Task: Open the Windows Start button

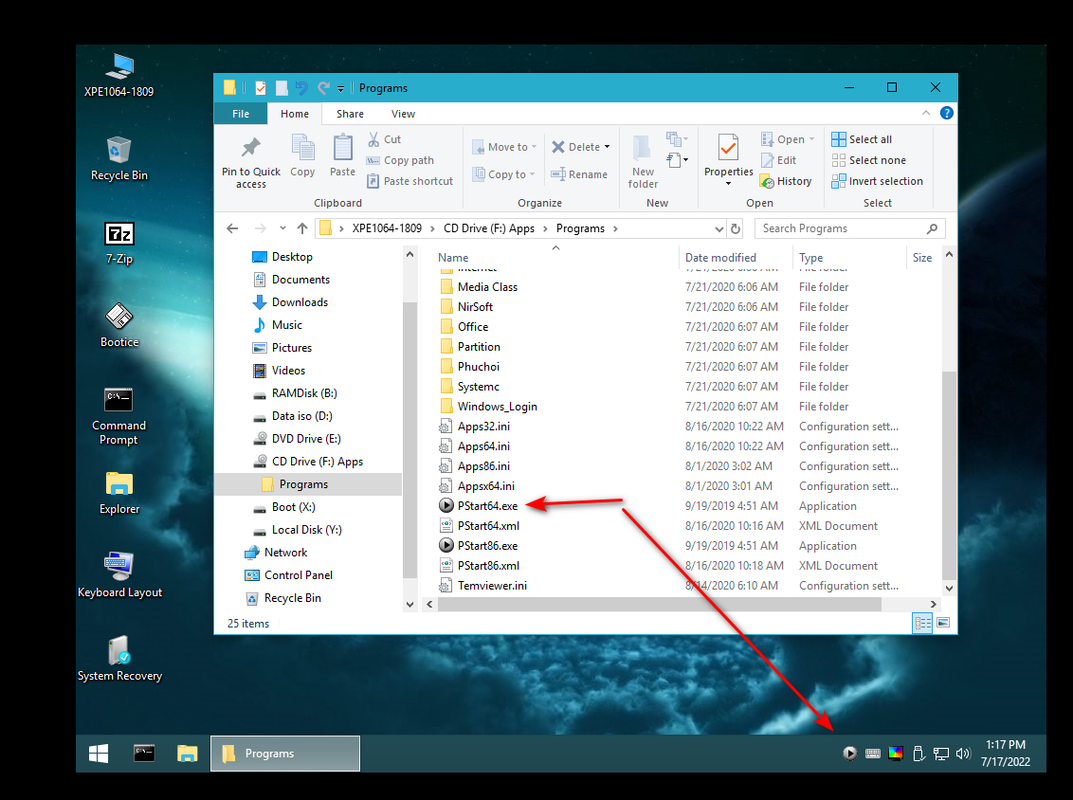Action: tap(99, 753)
